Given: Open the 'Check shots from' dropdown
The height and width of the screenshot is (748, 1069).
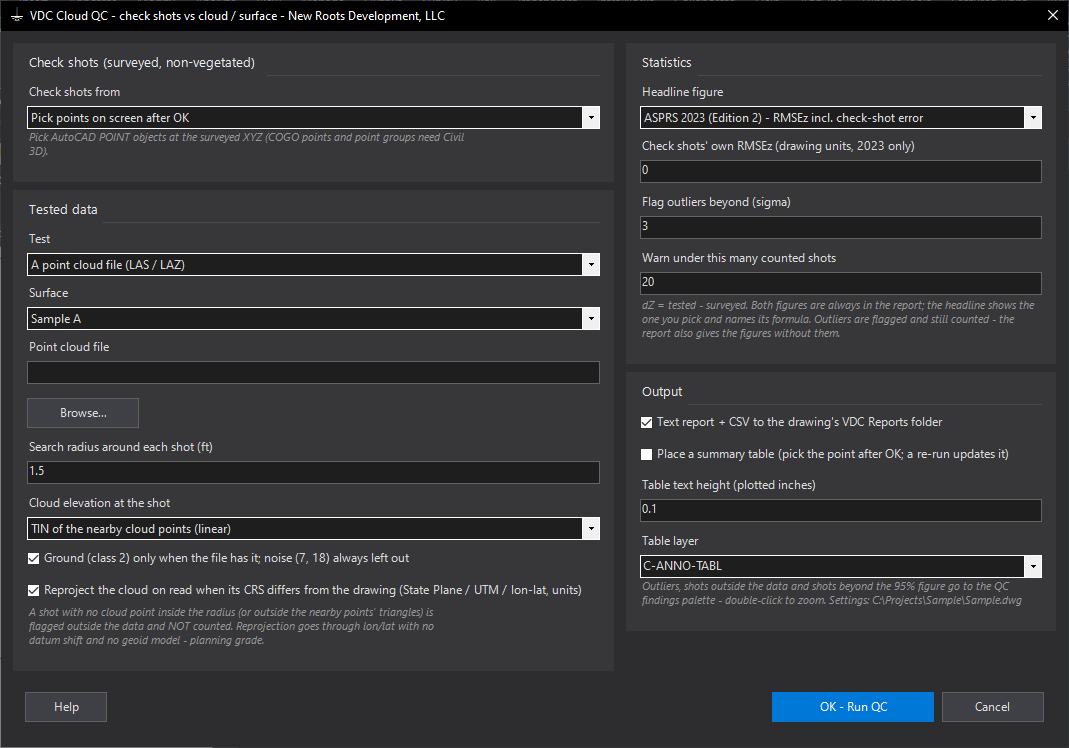Looking at the screenshot, I should click(x=314, y=117).
